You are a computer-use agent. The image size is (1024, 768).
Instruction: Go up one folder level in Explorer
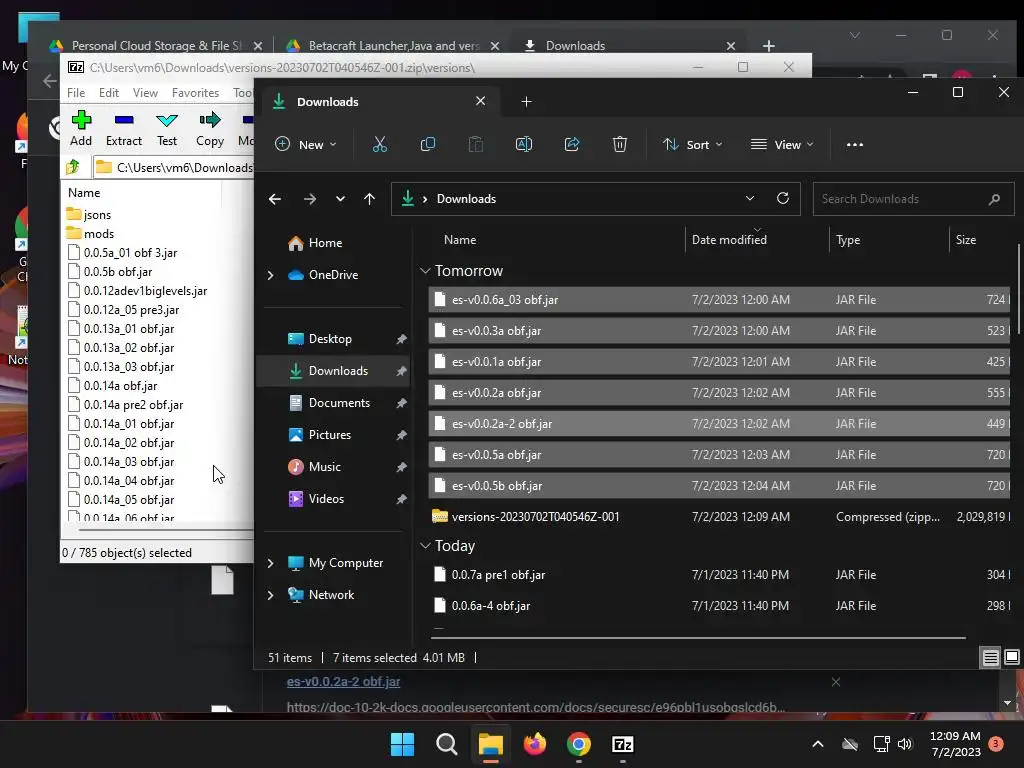(370, 199)
